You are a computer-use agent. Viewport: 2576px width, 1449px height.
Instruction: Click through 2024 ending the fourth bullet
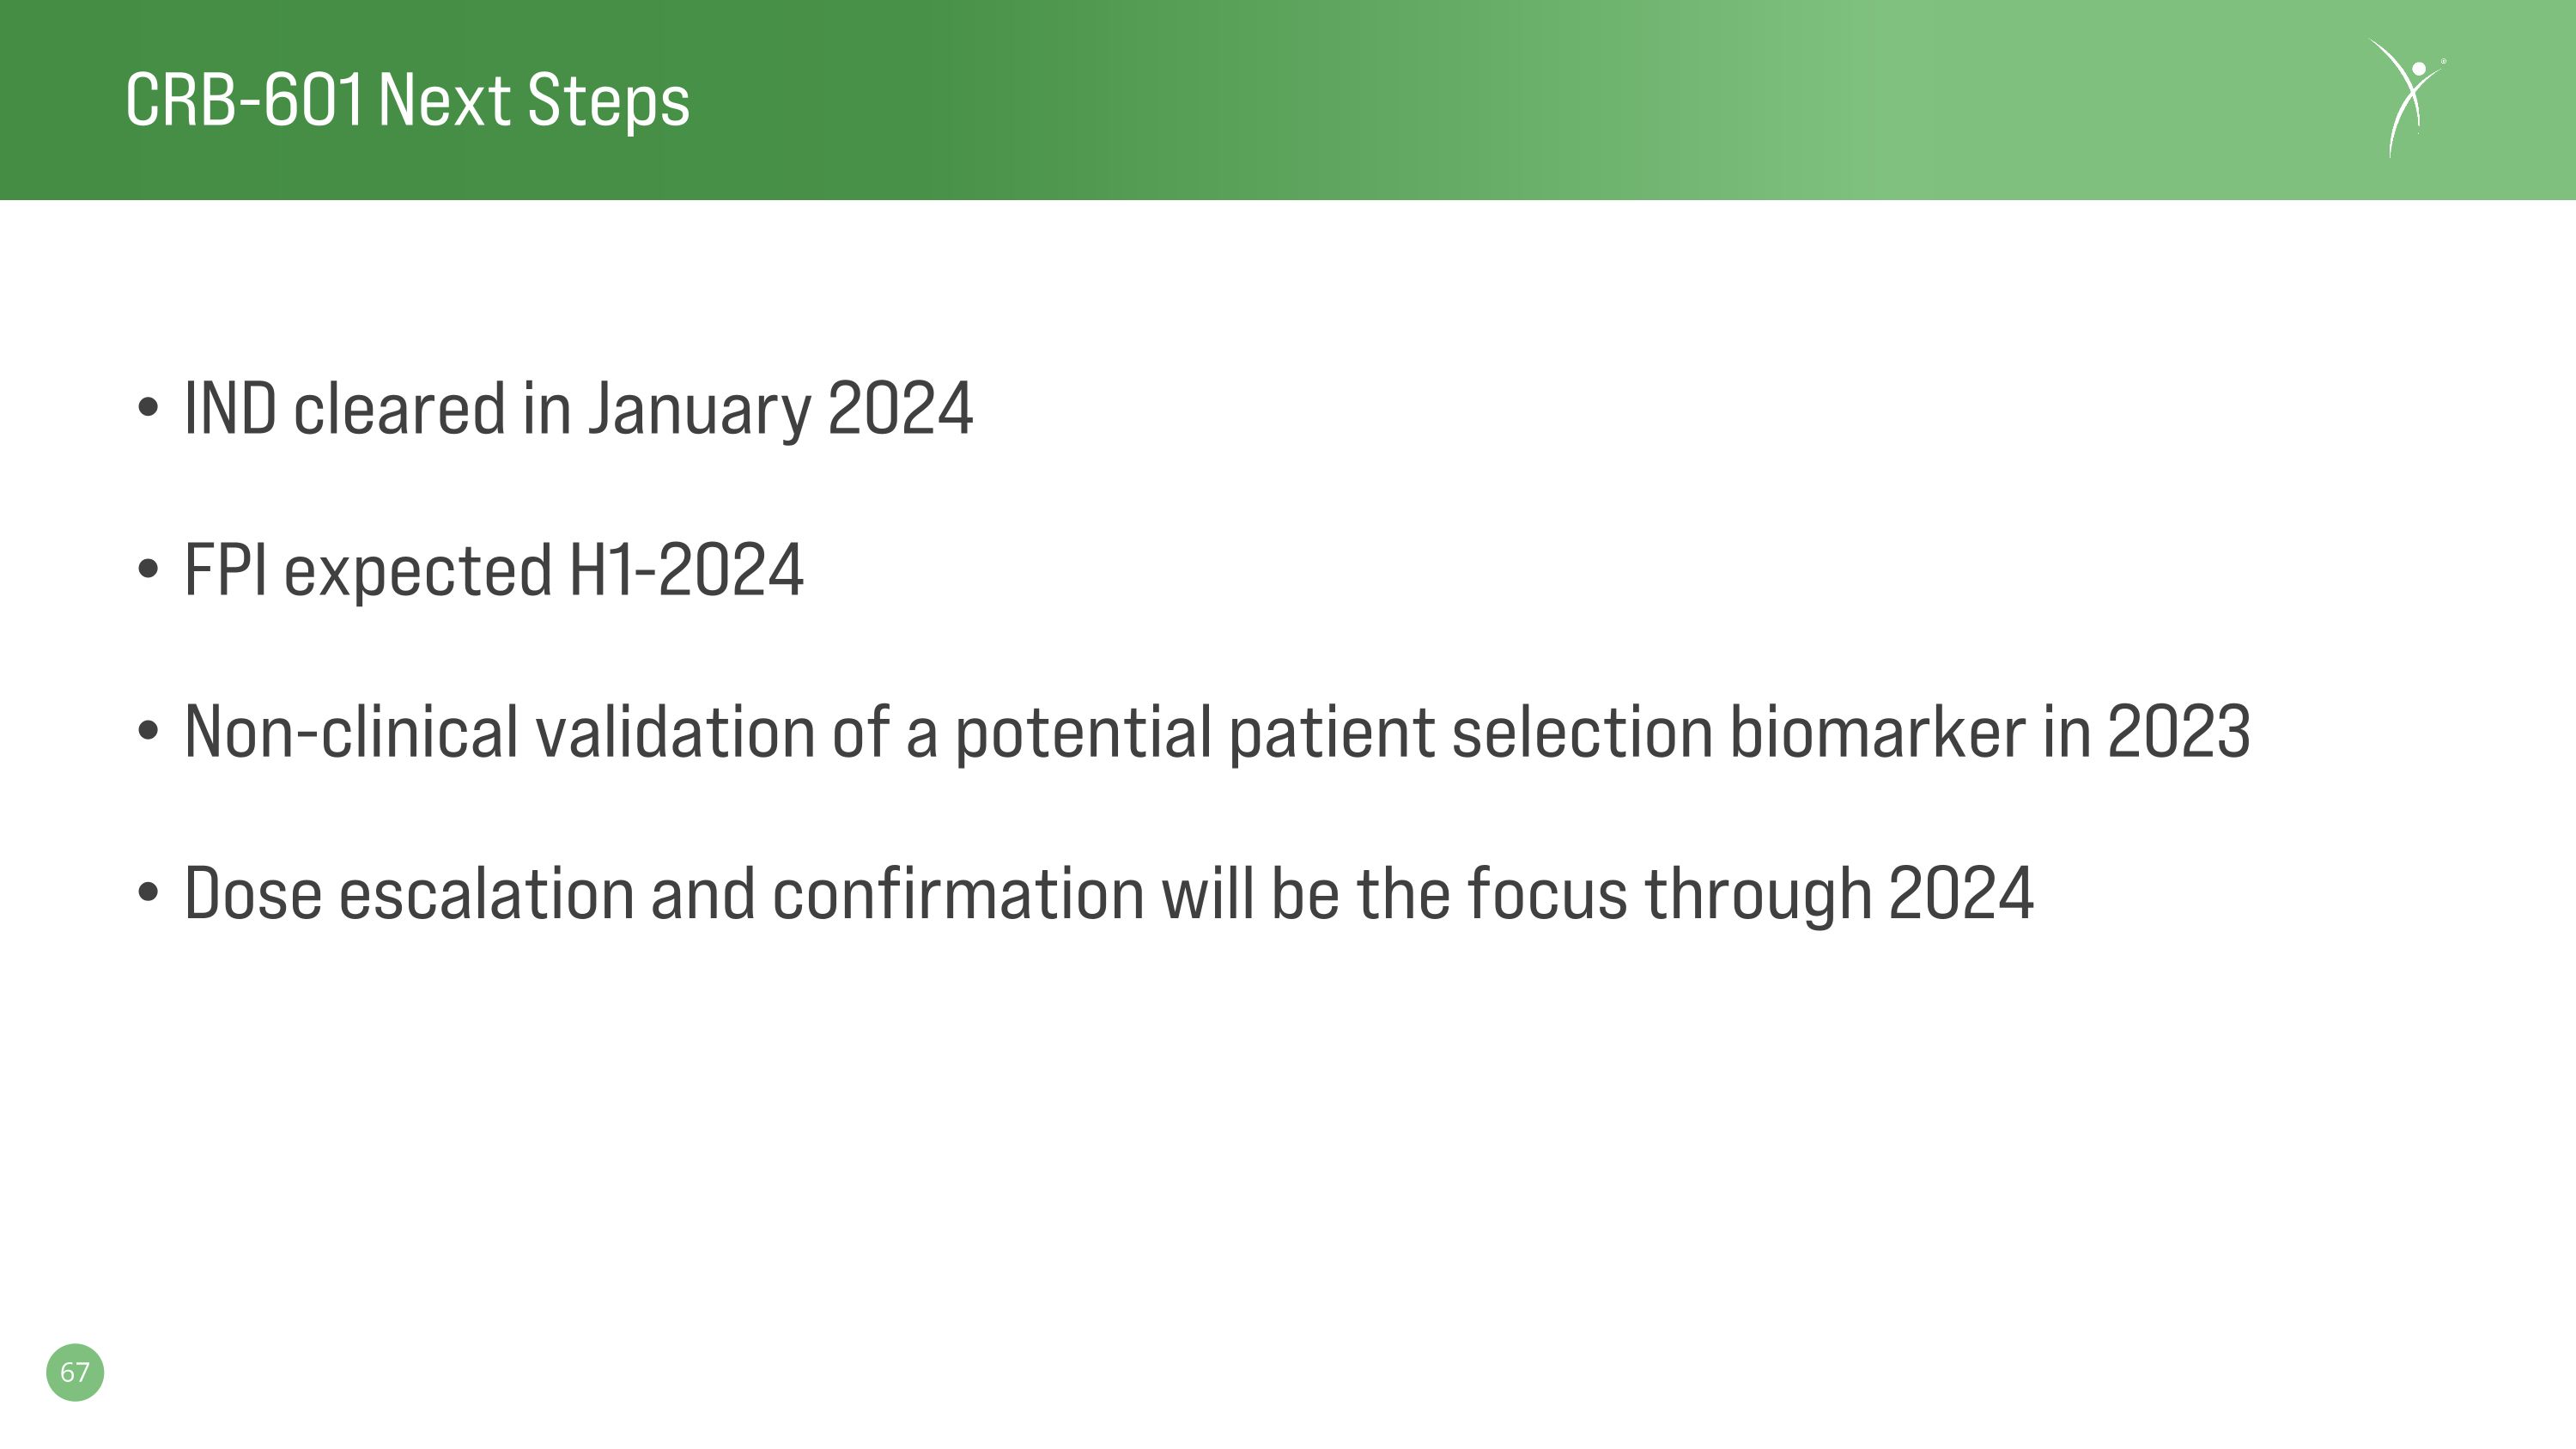click(x=1839, y=895)
